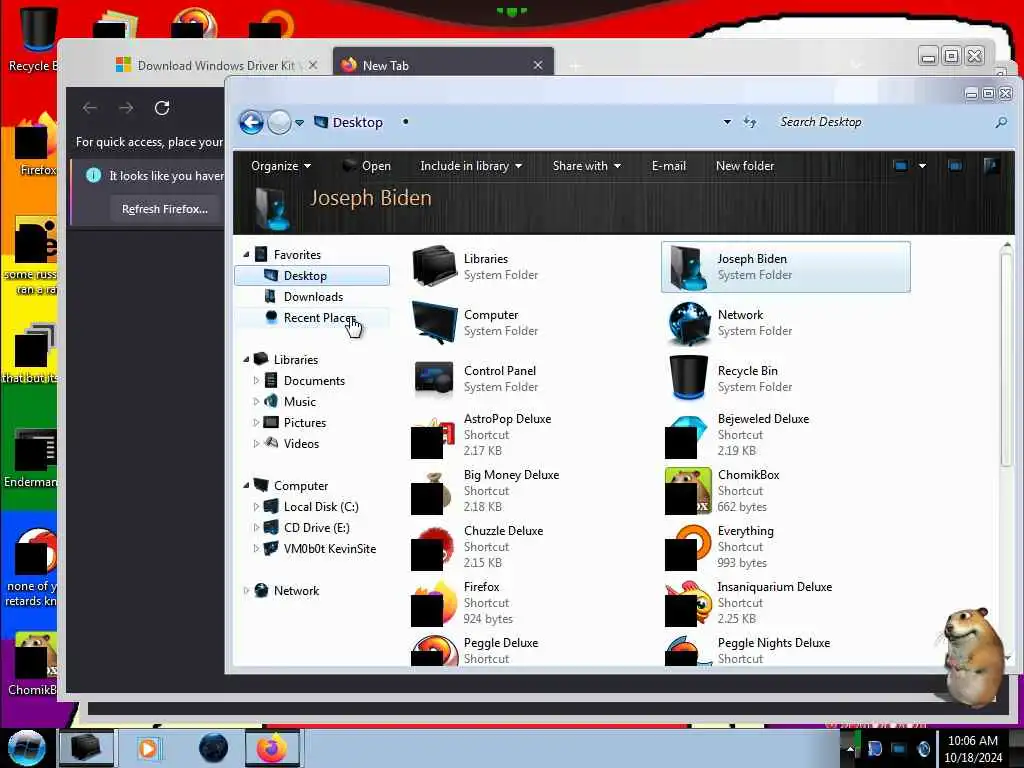Select Pictures library

point(304,423)
